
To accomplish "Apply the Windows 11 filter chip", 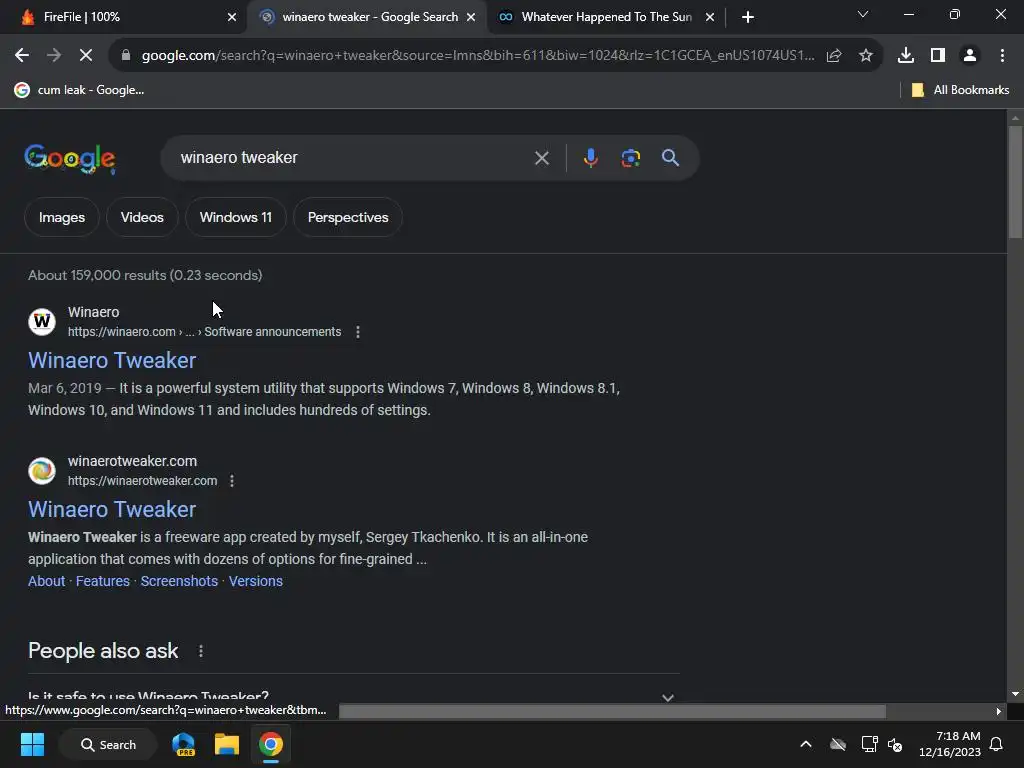I will [x=236, y=217].
